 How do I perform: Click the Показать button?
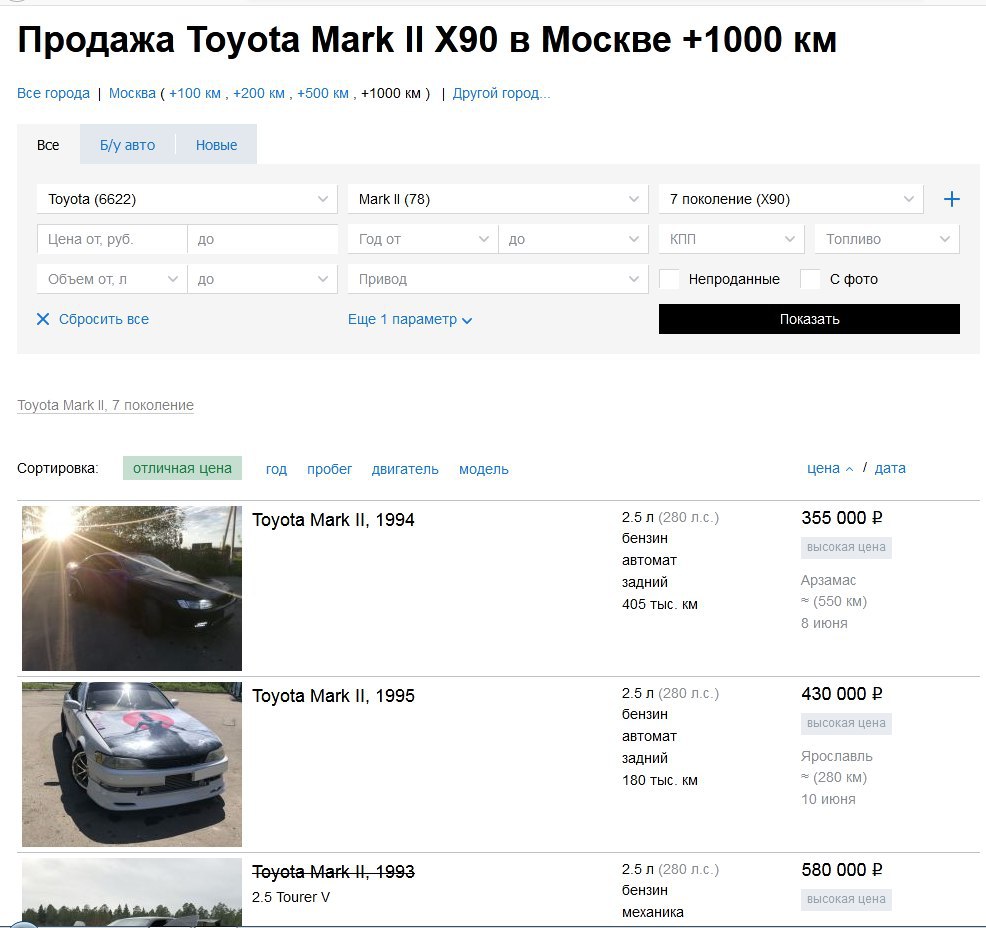[809, 319]
